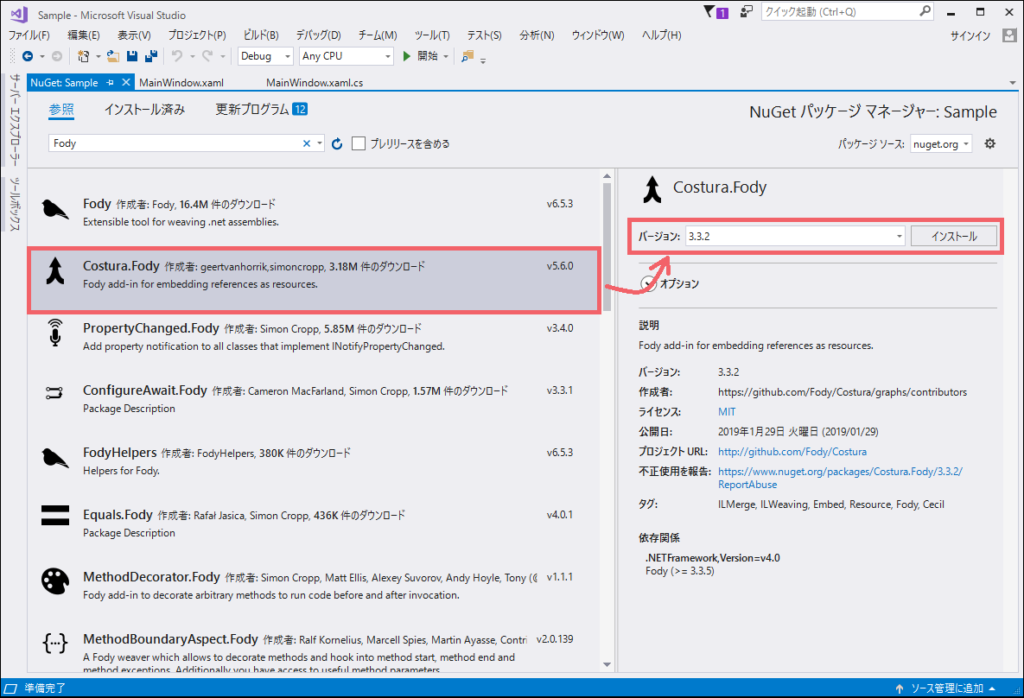Click the MethodBoundaryAspect.Fody braces icon
The image size is (1024, 698).
point(55,644)
